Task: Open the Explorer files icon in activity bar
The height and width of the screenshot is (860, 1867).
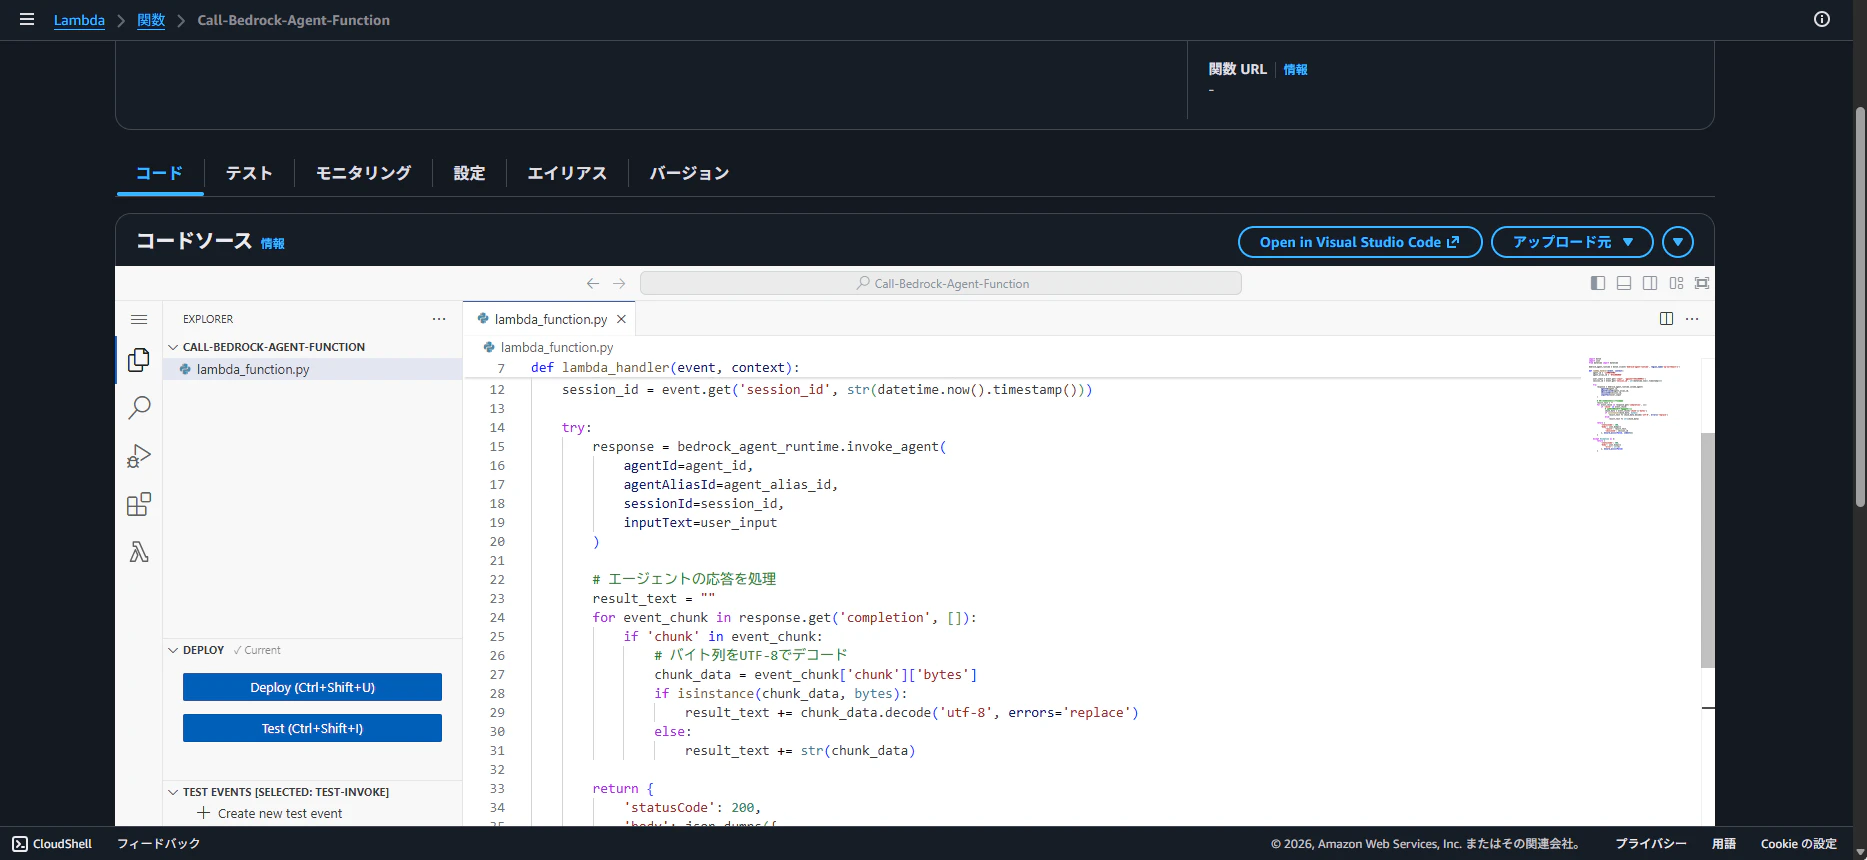Action: (139, 360)
